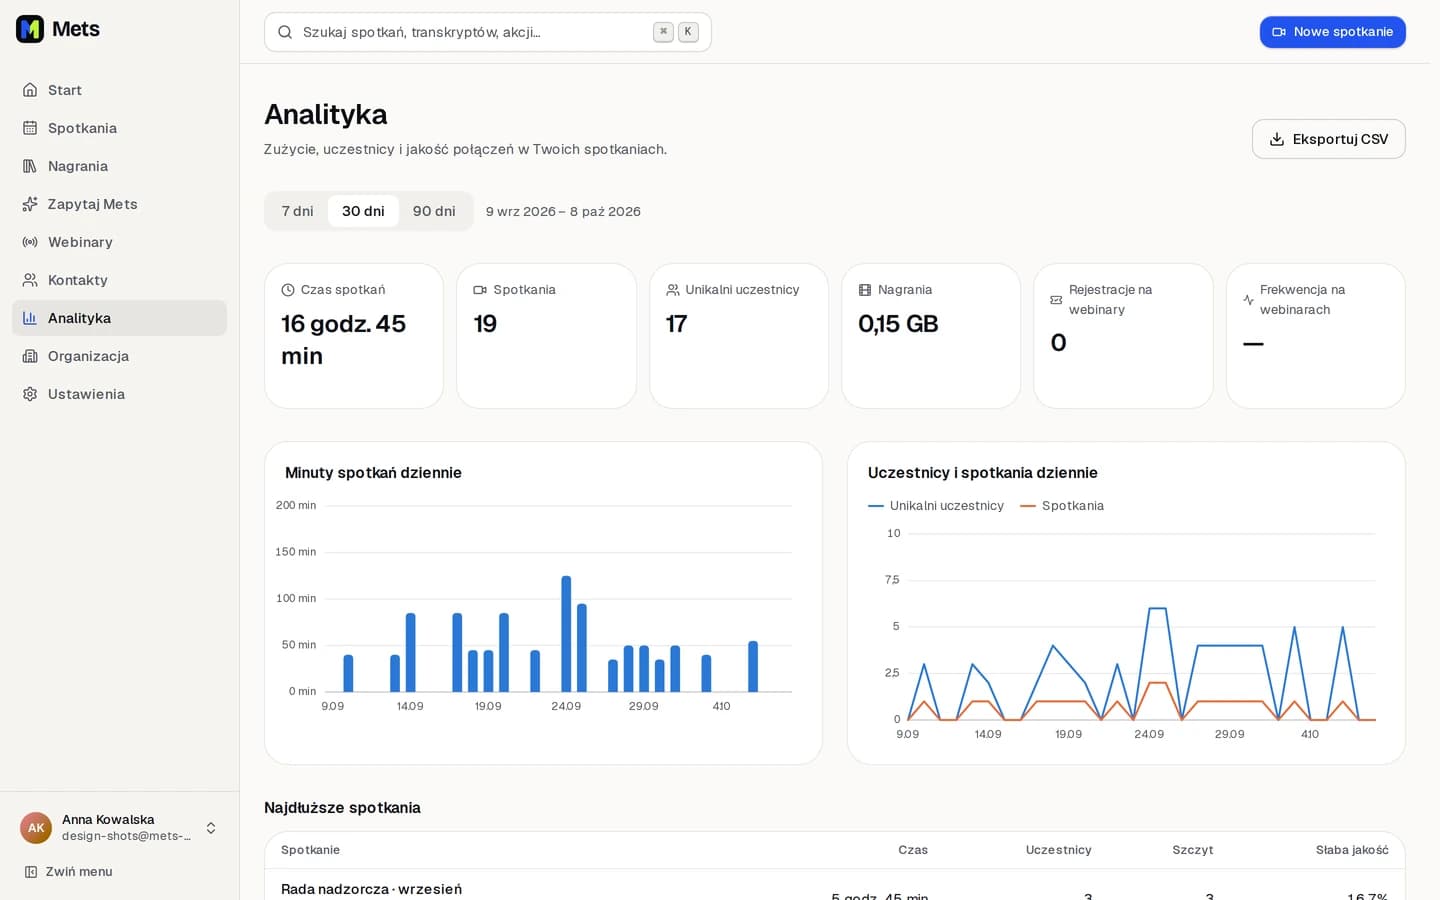1440x900 pixels.
Task: Start a Nowe spotkanie
Action: pyautogui.click(x=1333, y=32)
